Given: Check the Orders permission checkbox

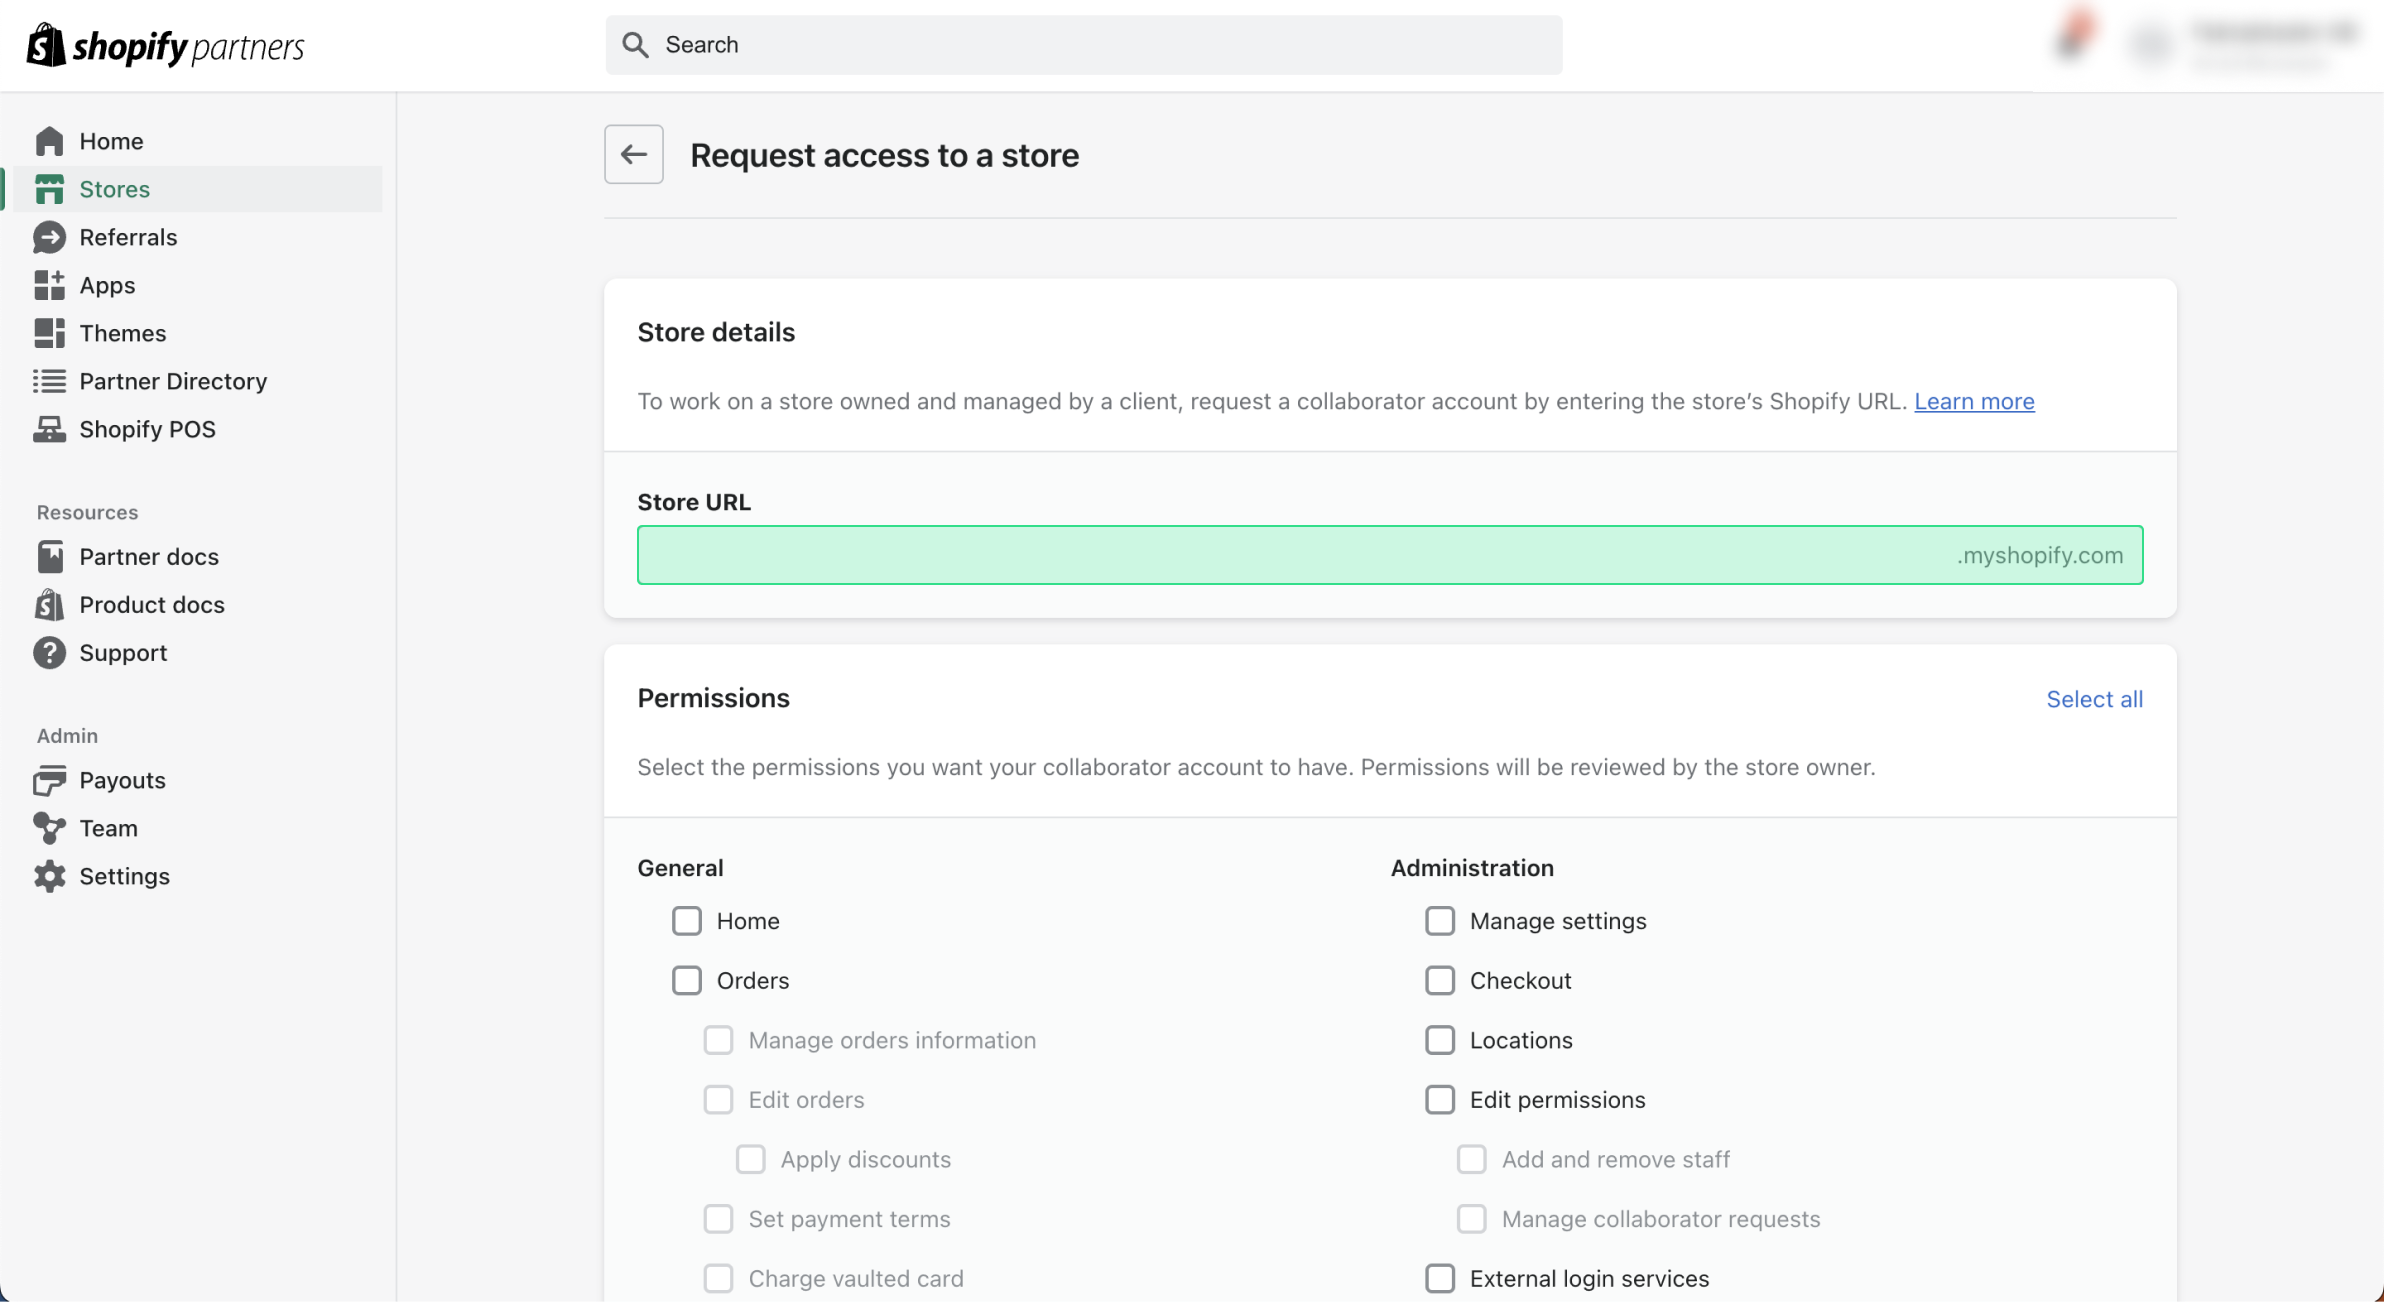Looking at the screenshot, I should click(687, 981).
